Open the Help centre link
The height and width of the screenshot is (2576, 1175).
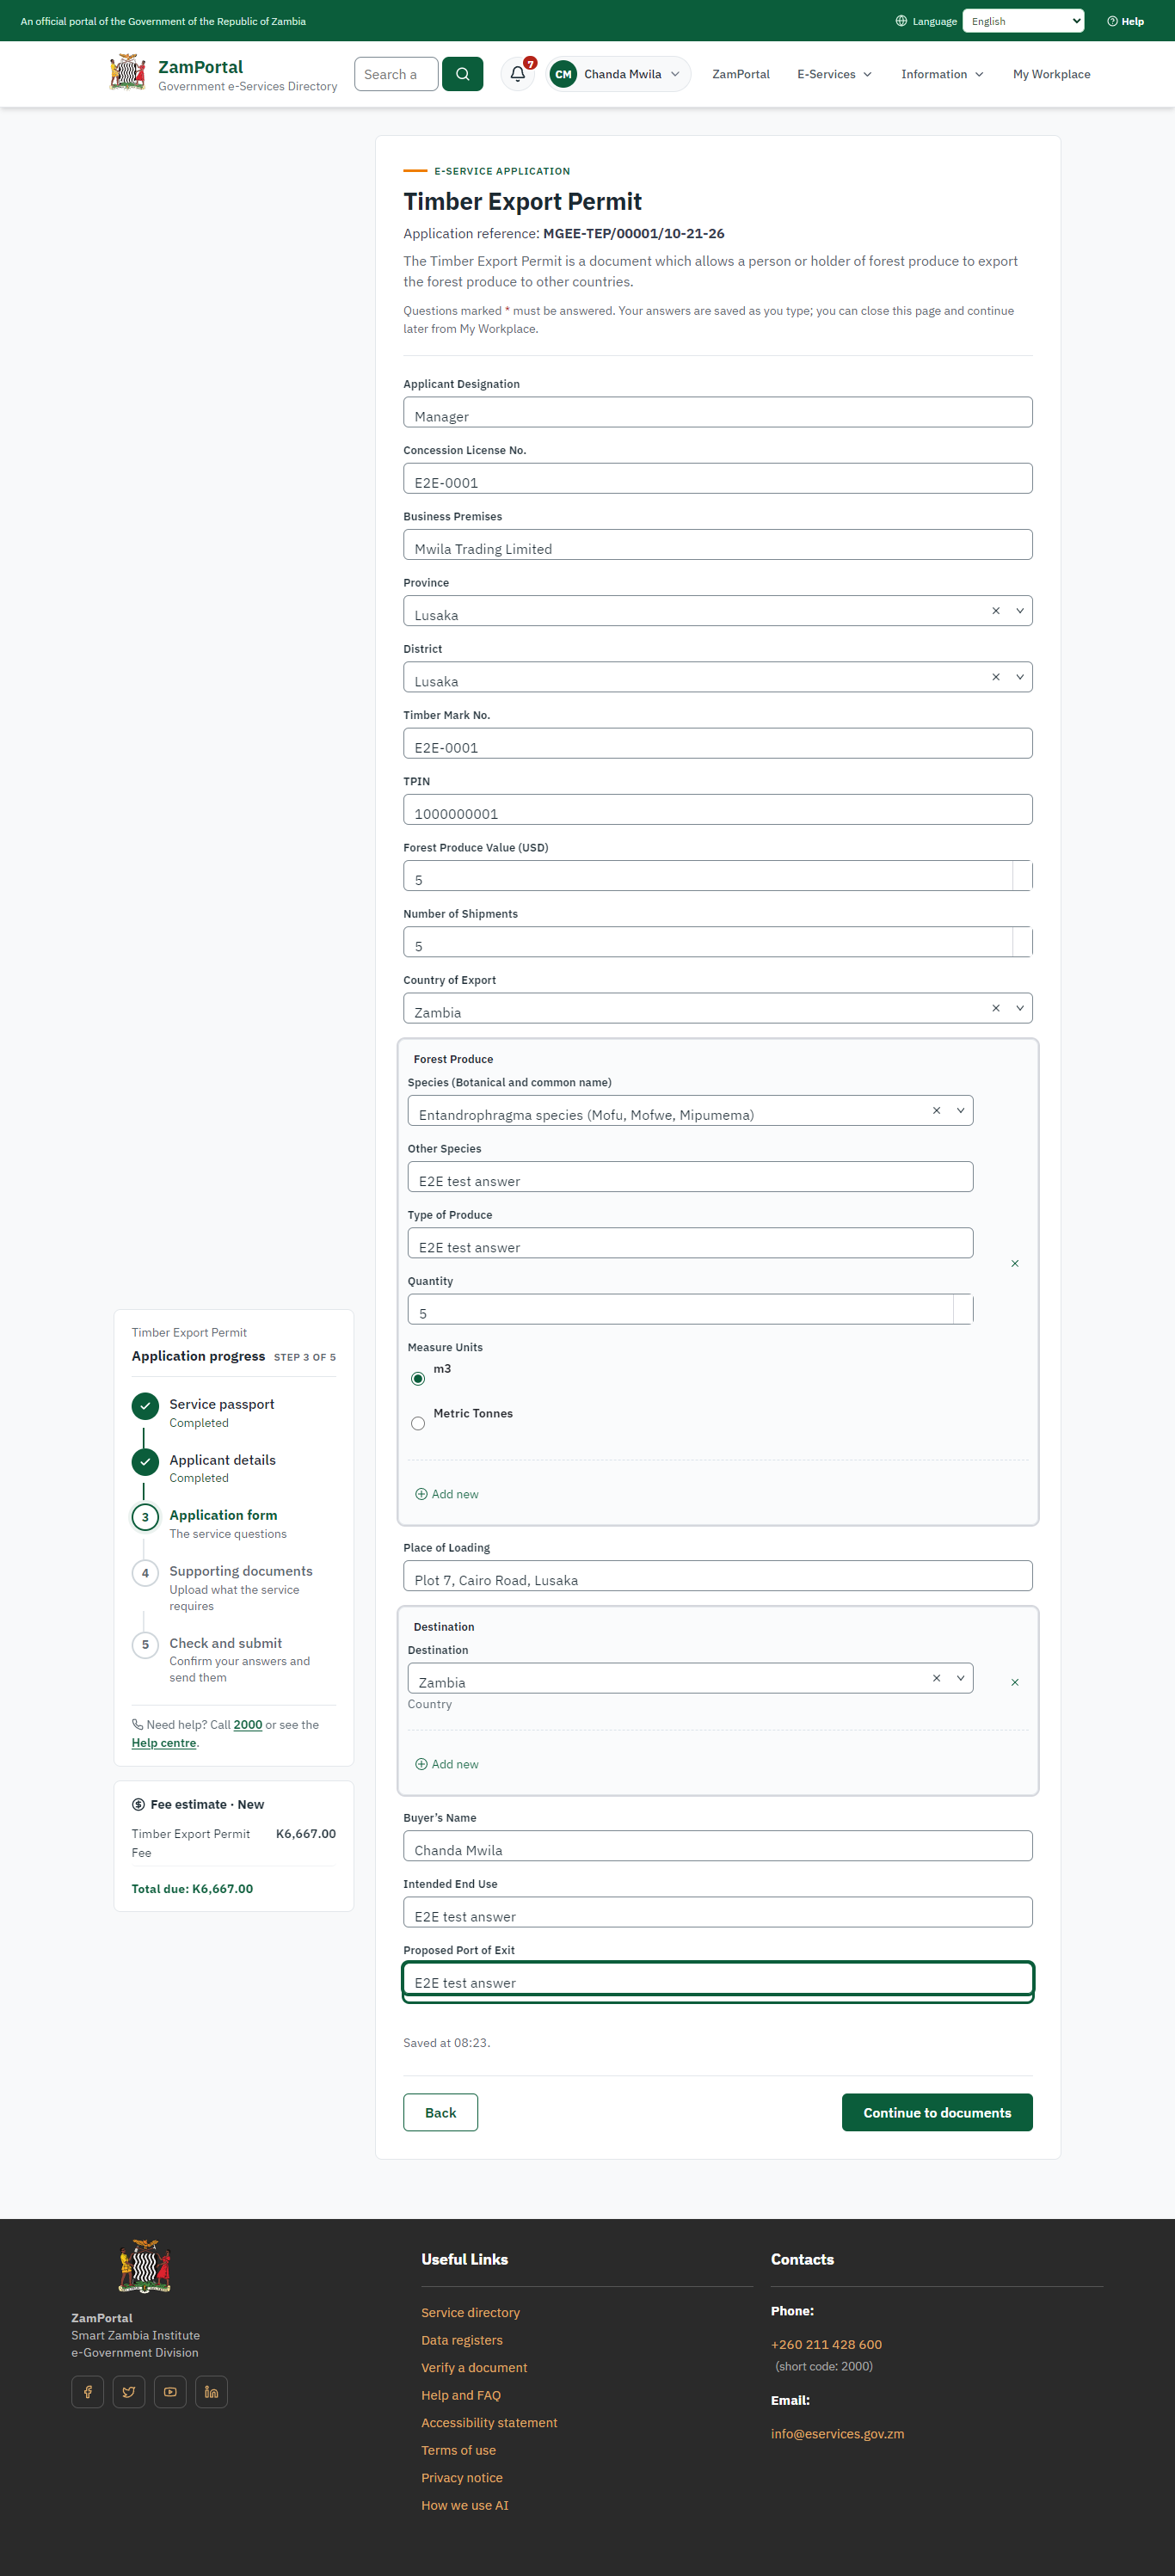[x=164, y=1743]
